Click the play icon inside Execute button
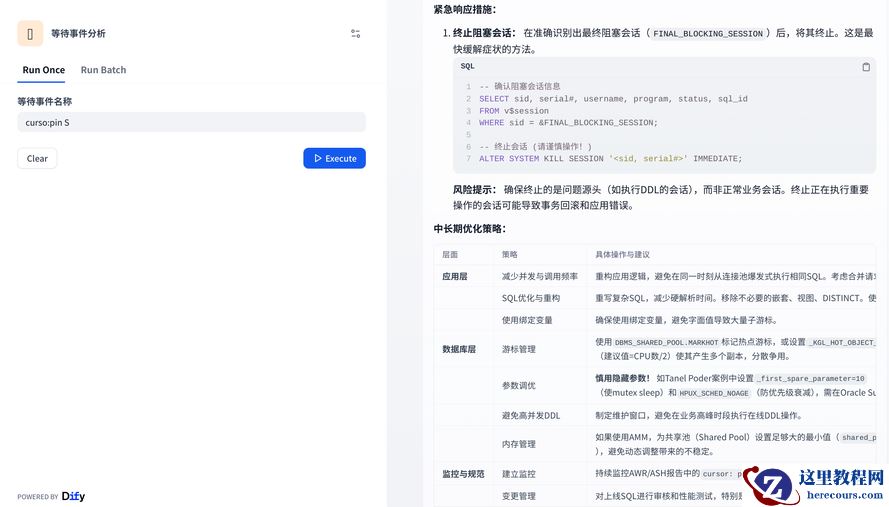 (318, 158)
